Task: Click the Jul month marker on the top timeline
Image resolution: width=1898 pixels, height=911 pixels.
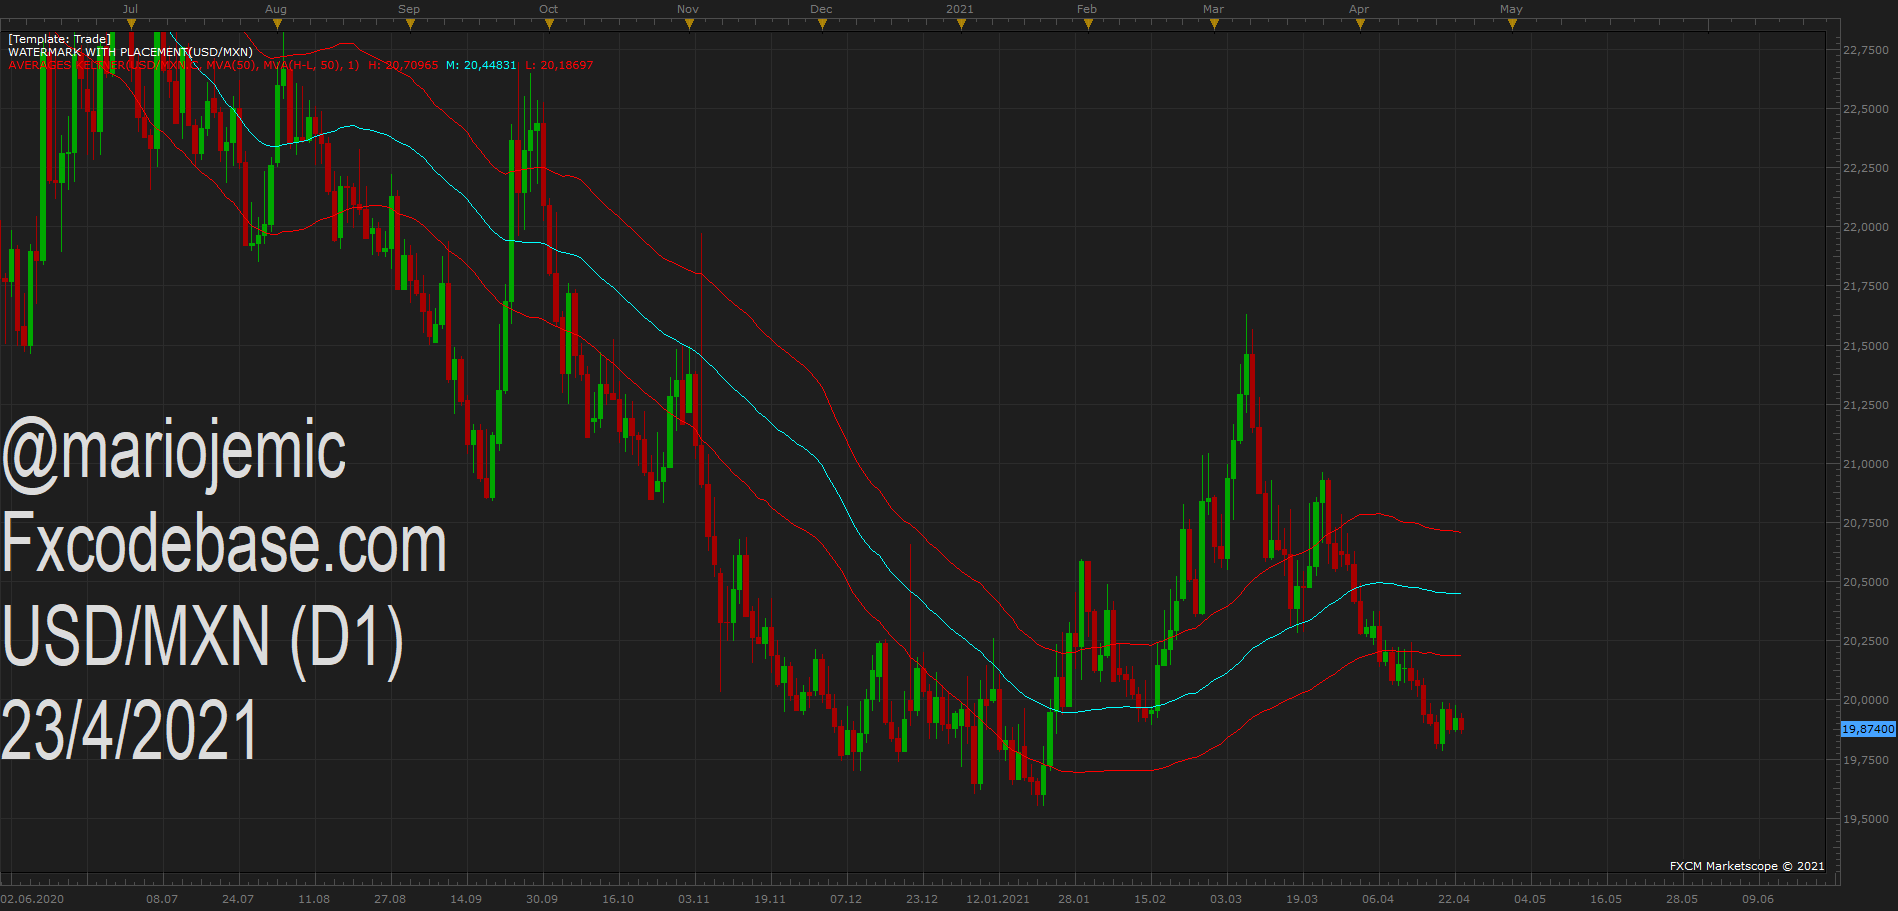Action: click(x=130, y=9)
